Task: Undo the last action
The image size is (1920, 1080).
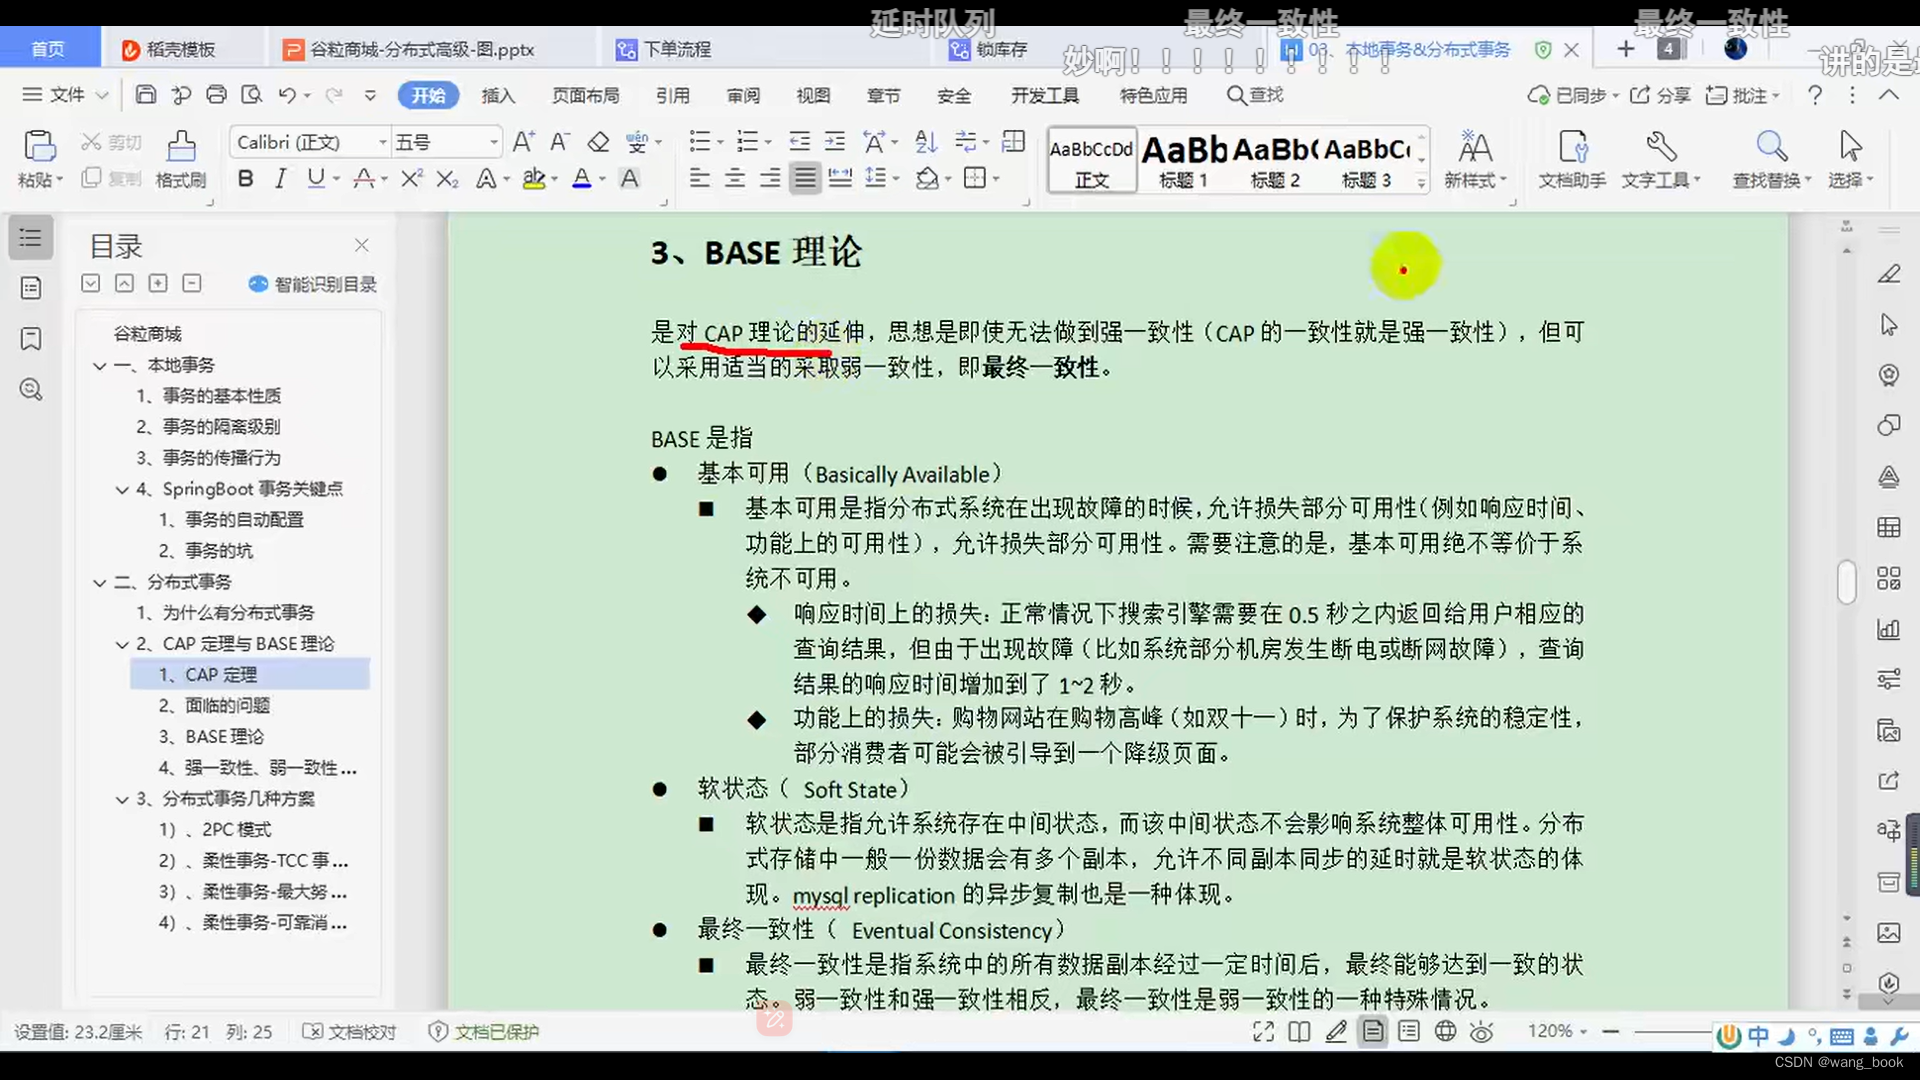Action: pyautogui.click(x=287, y=95)
